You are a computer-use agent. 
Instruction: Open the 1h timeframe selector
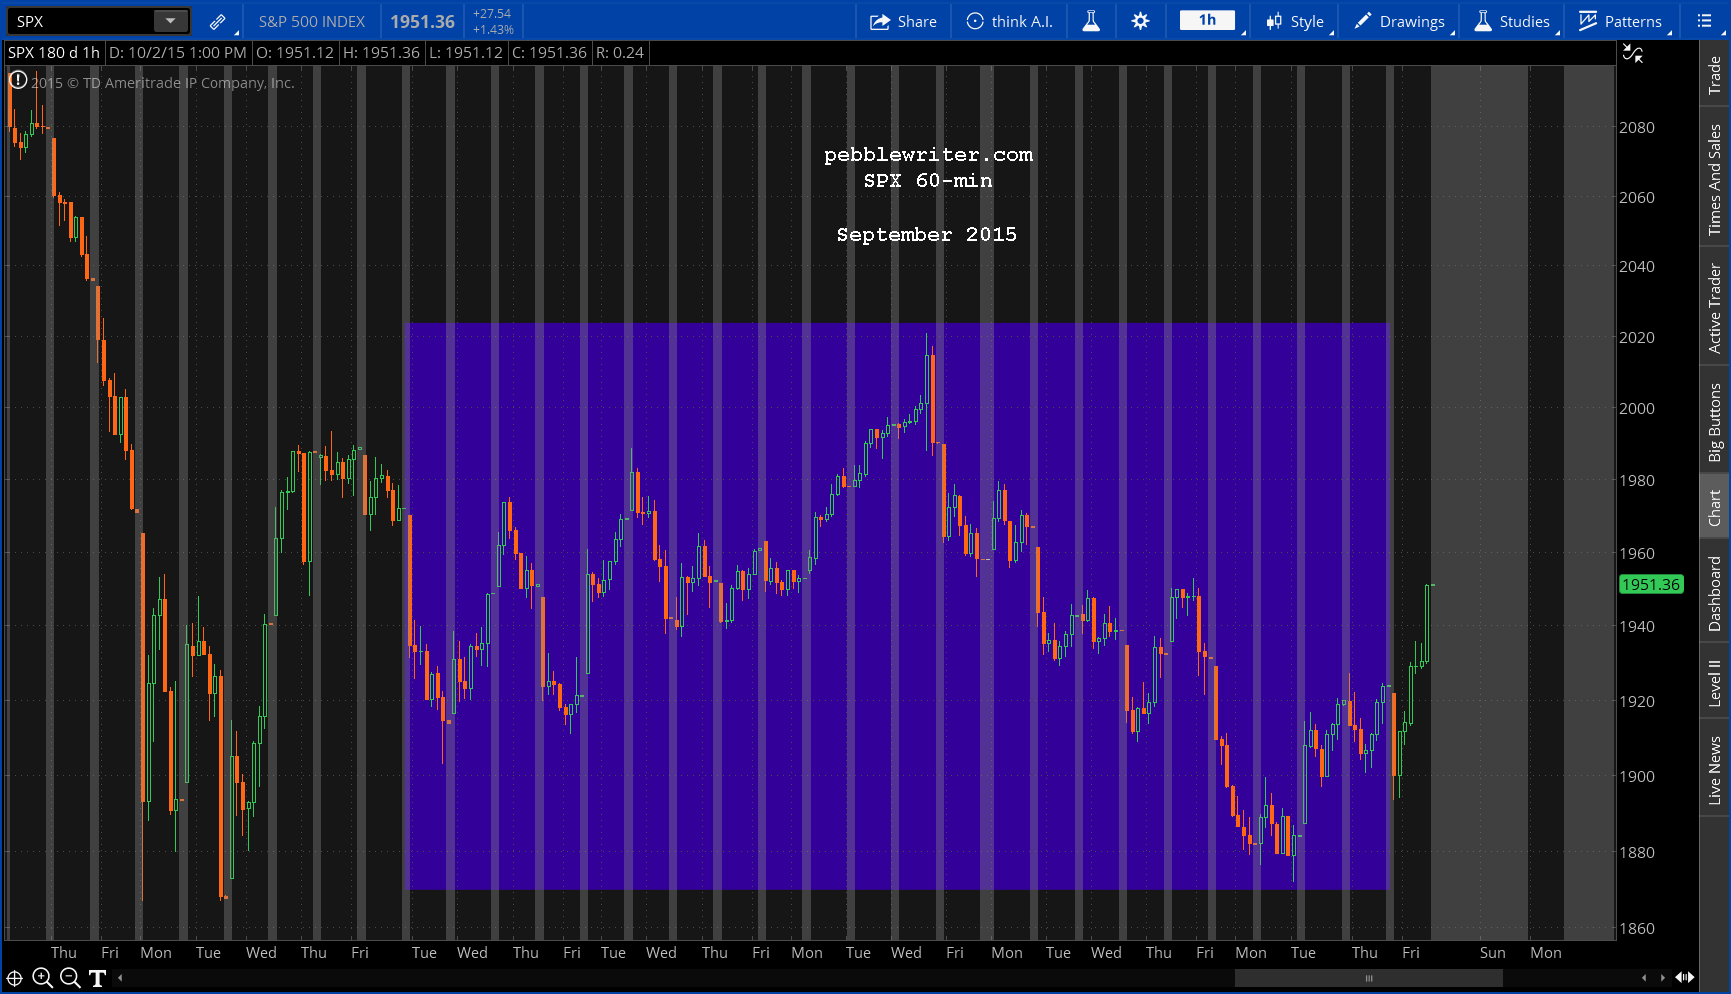pyautogui.click(x=1207, y=21)
